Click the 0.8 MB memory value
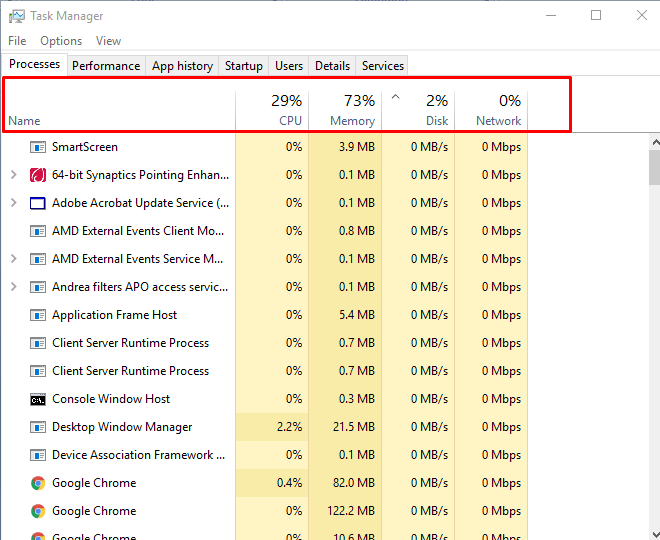 [x=357, y=231]
